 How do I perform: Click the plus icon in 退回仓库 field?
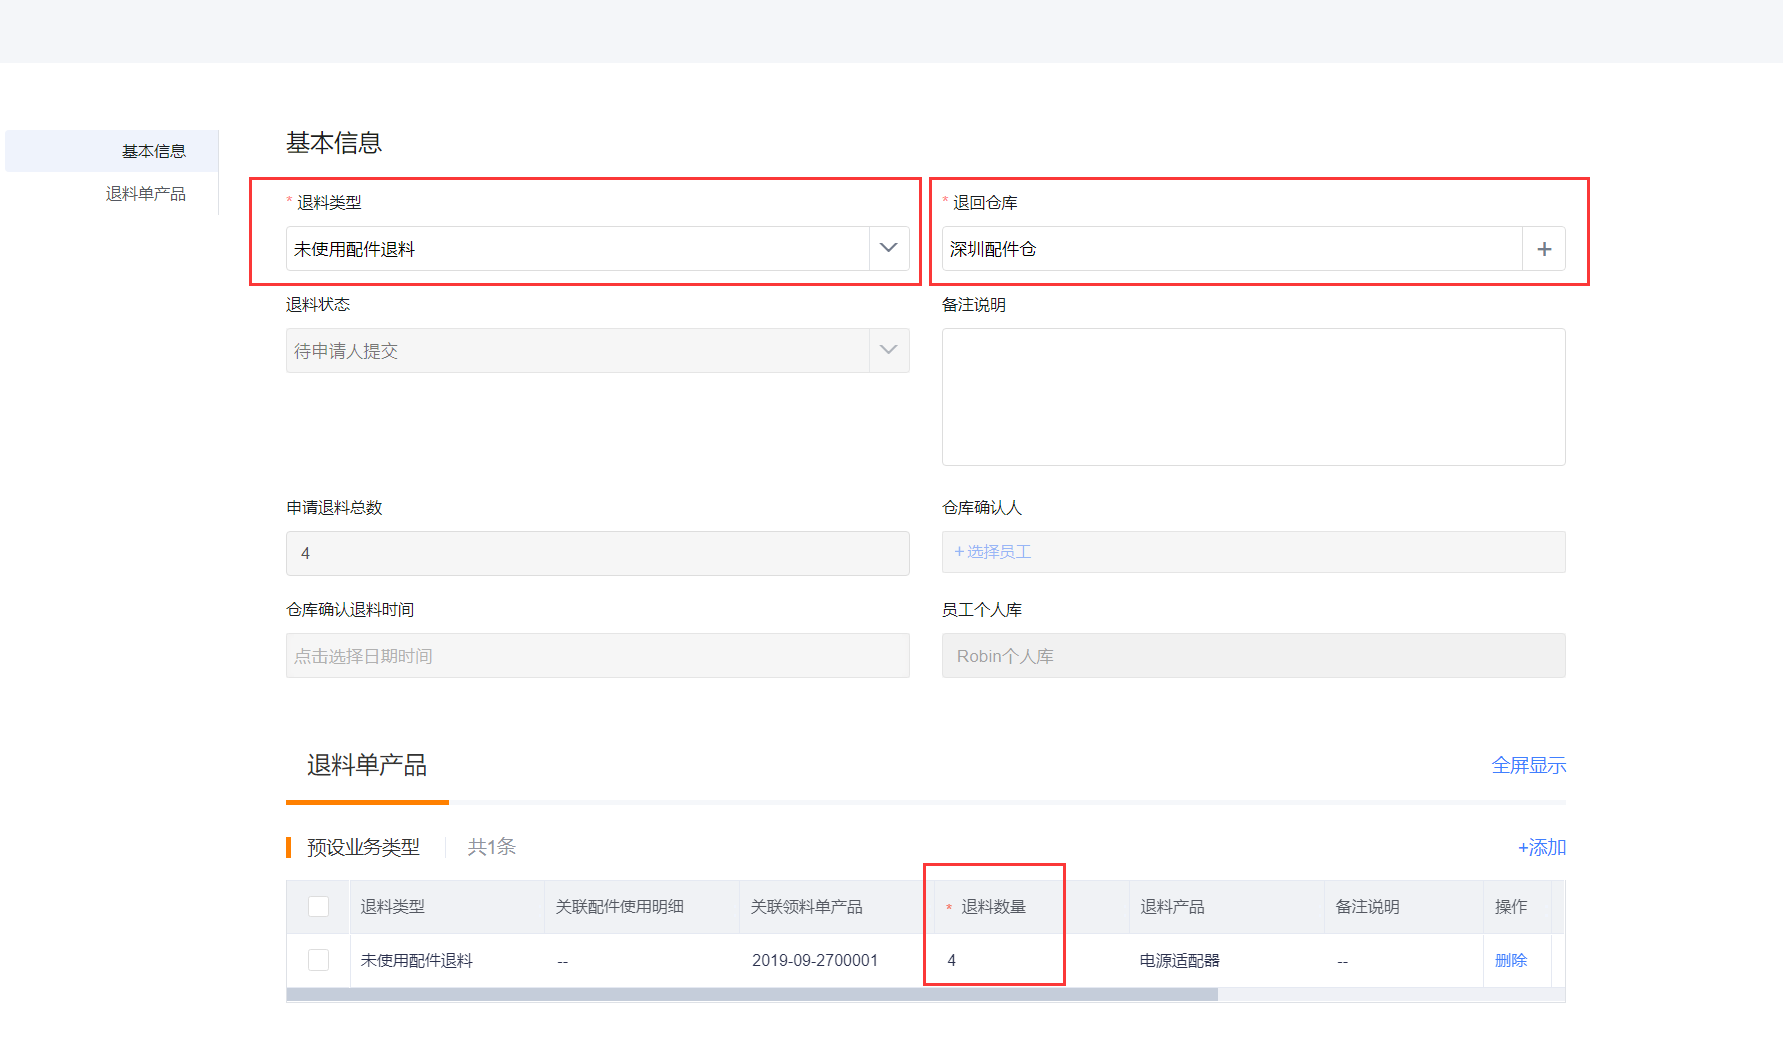coord(1544,249)
